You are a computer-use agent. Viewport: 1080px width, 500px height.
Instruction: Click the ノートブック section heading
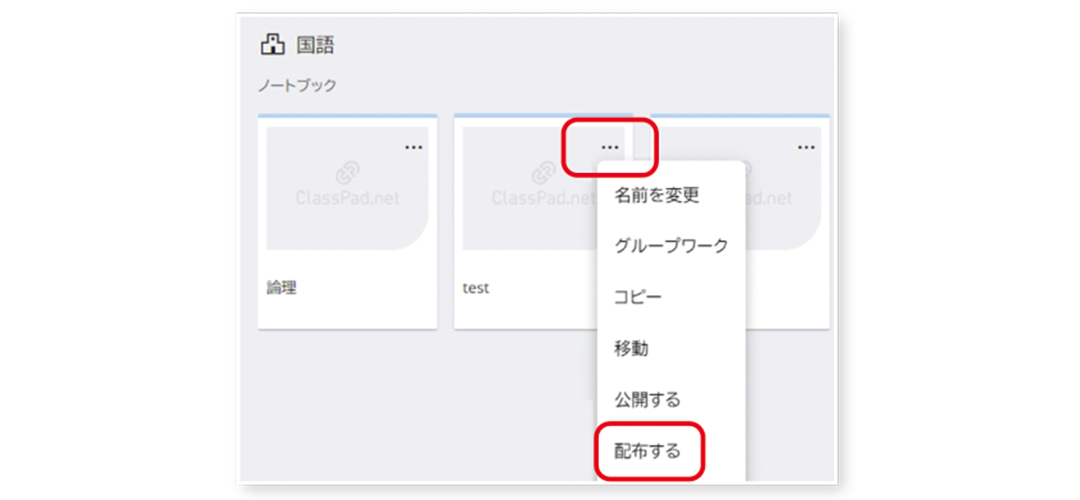click(297, 85)
